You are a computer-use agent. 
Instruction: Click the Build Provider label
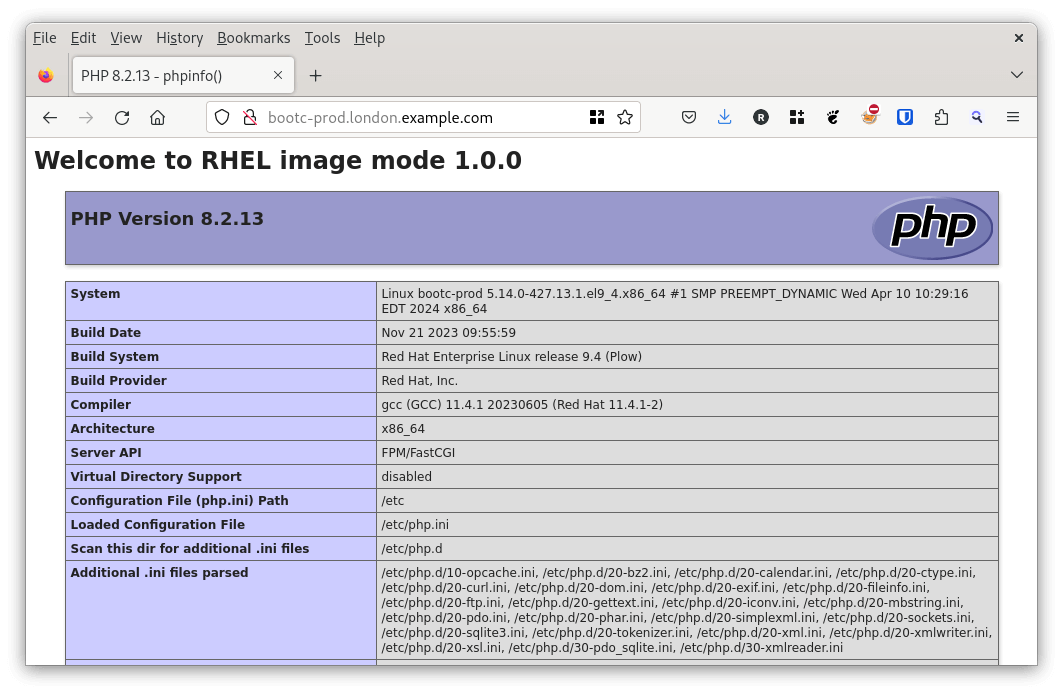tap(119, 381)
